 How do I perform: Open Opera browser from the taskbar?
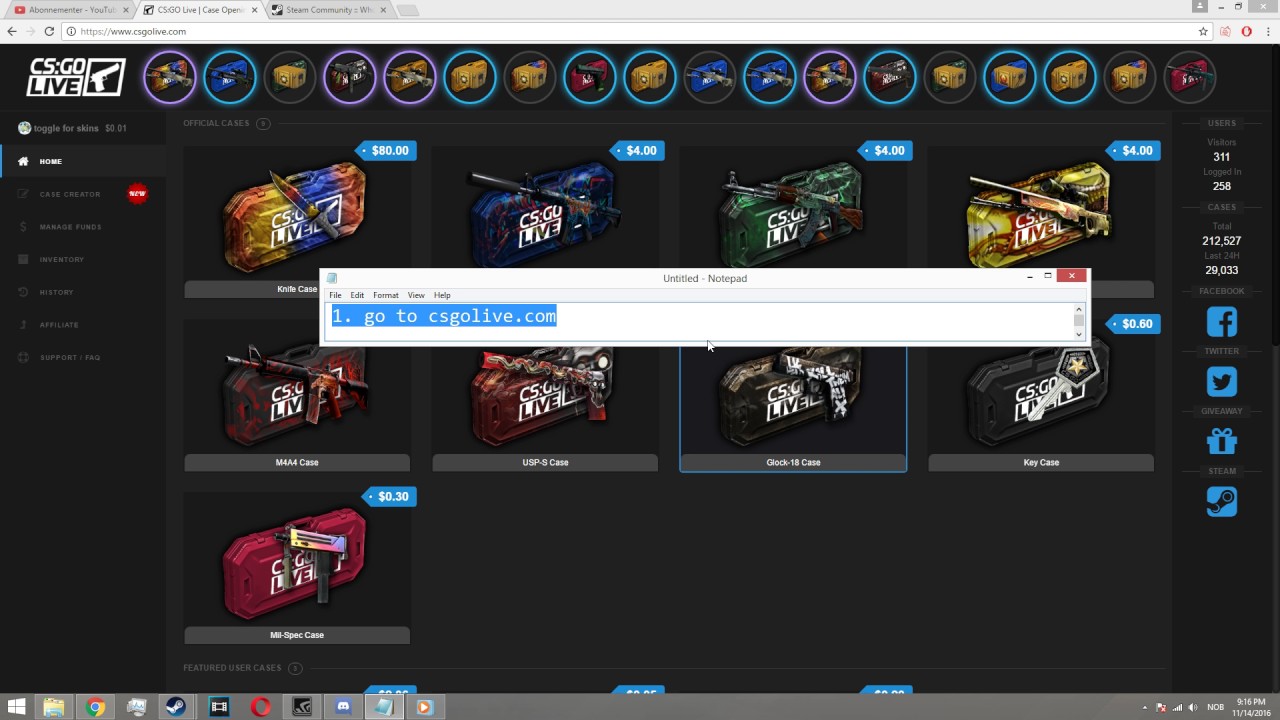260,707
